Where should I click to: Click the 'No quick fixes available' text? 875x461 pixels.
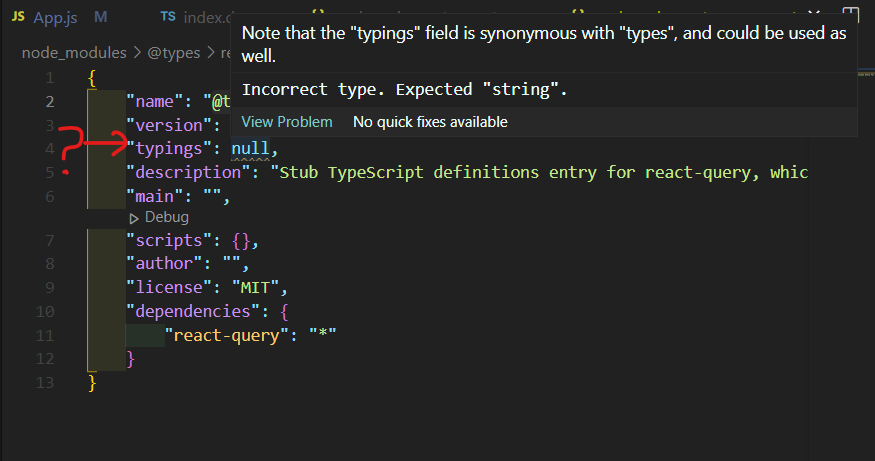(x=430, y=122)
